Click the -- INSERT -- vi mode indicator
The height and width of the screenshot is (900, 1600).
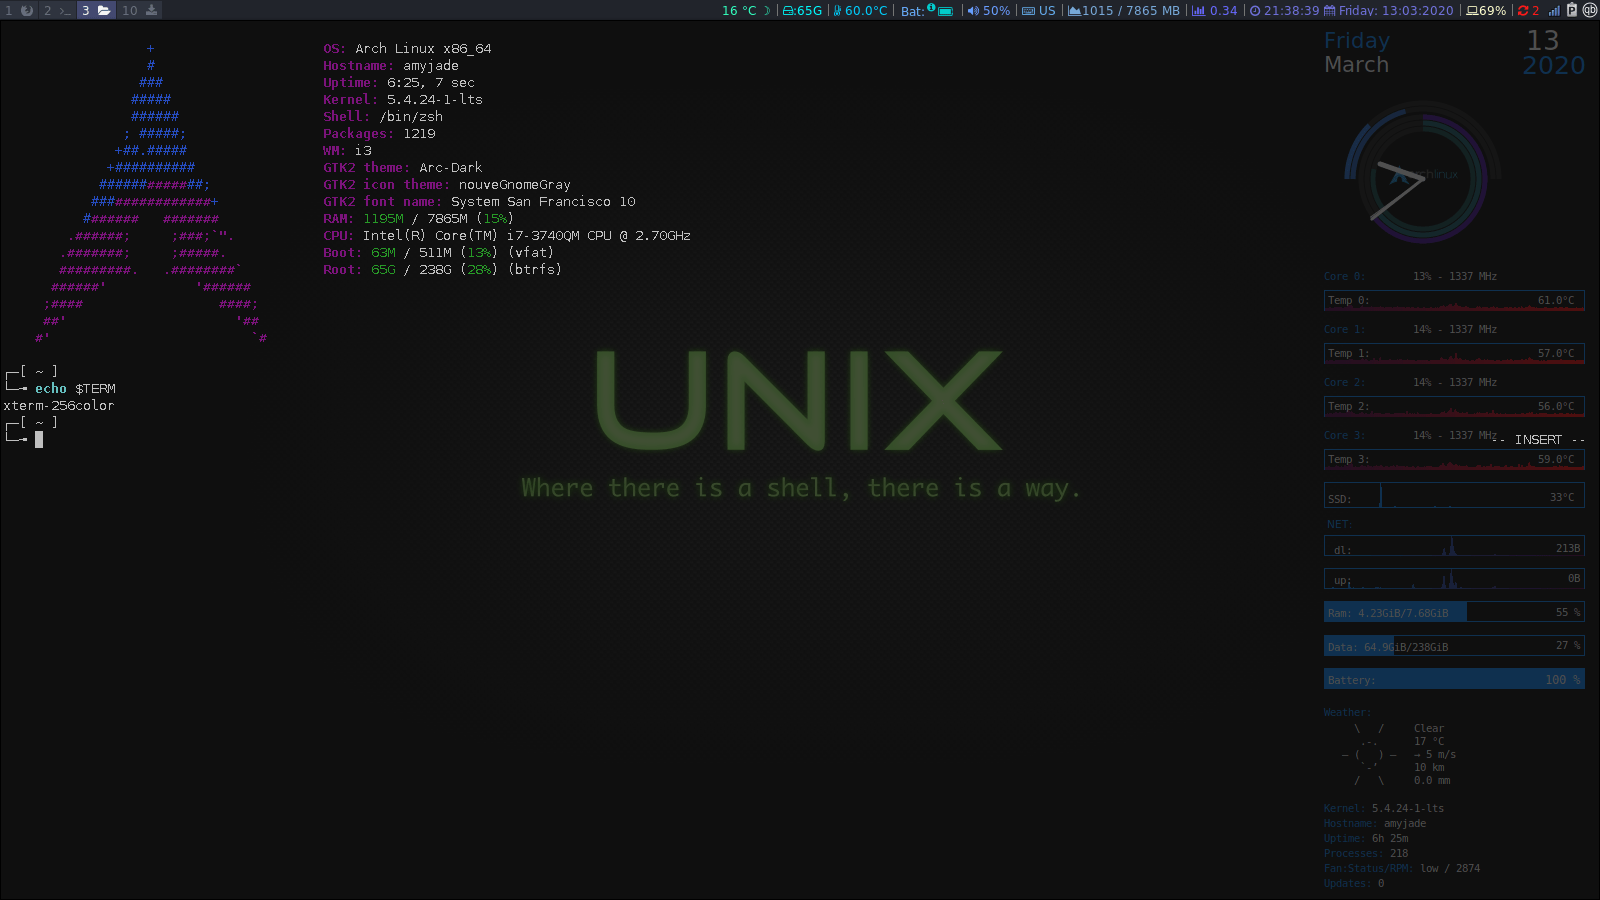point(1538,440)
